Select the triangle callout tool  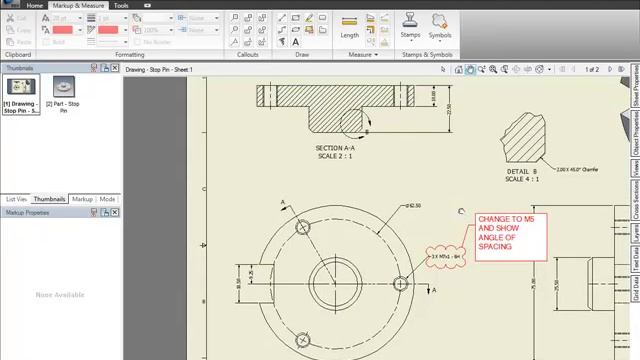235,42
